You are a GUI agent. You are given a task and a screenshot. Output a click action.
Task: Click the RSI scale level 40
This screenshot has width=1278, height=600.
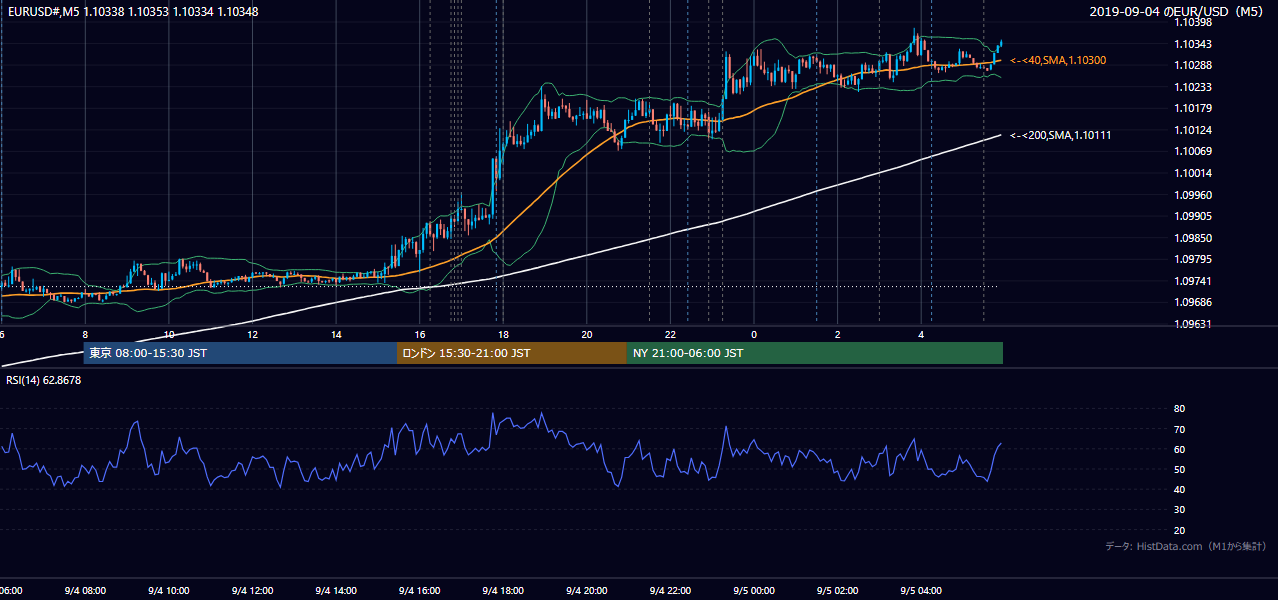coord(1179,489)
